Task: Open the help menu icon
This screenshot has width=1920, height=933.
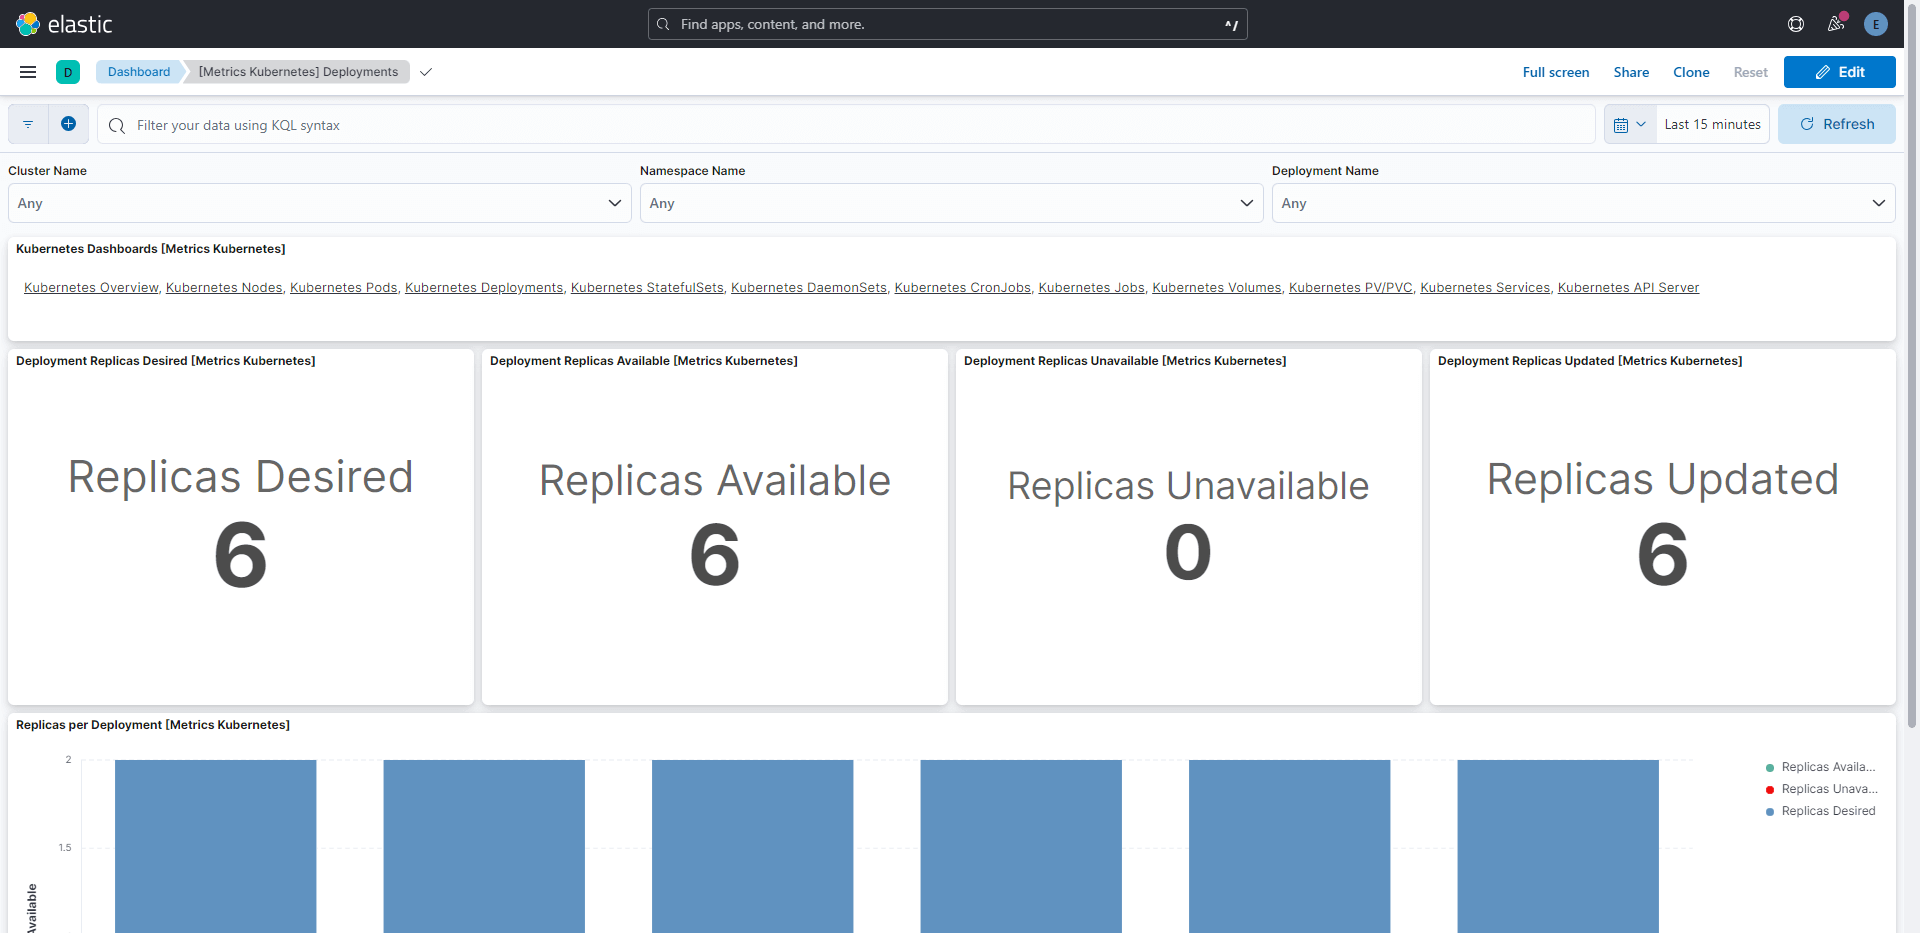Action: point(1796,24)
